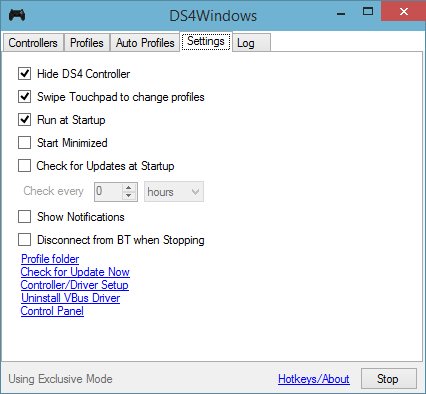View the Log tab
426x394 pixels.
(251, 43)
